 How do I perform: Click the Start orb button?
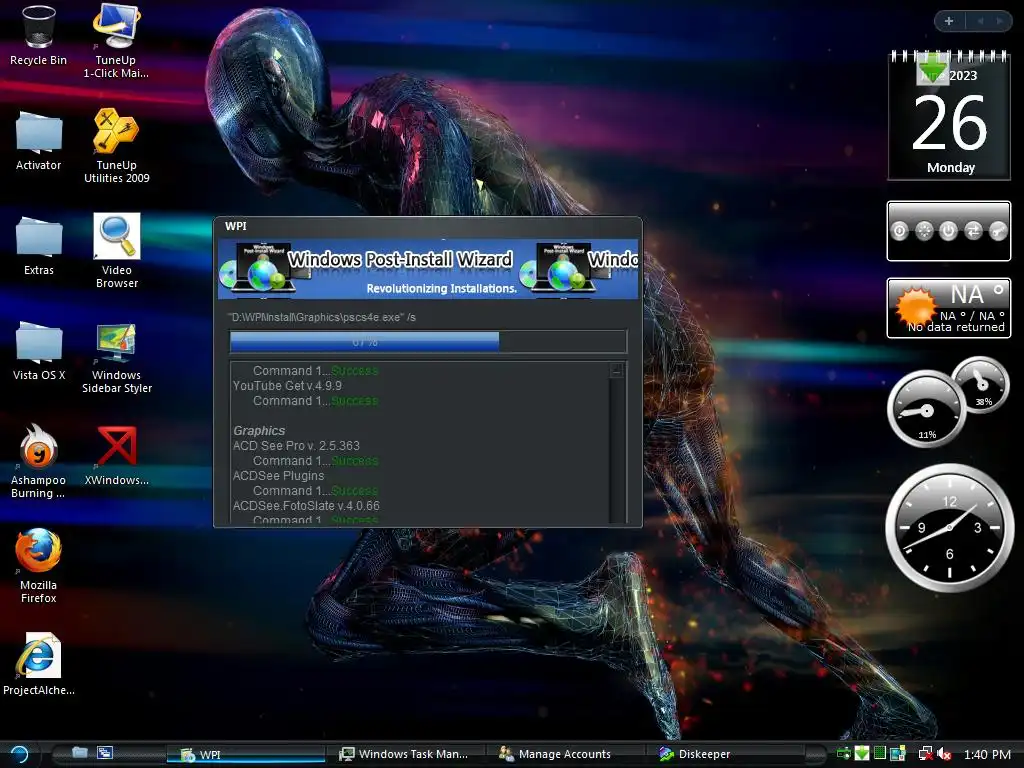19,754
